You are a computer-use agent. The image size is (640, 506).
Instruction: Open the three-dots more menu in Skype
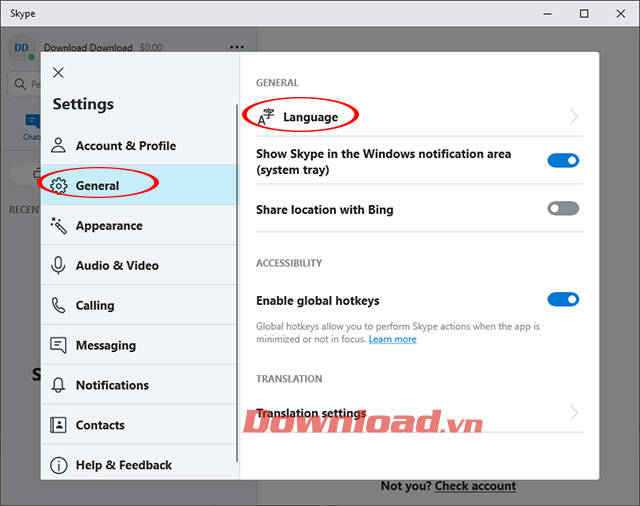(x=237, y=47)
